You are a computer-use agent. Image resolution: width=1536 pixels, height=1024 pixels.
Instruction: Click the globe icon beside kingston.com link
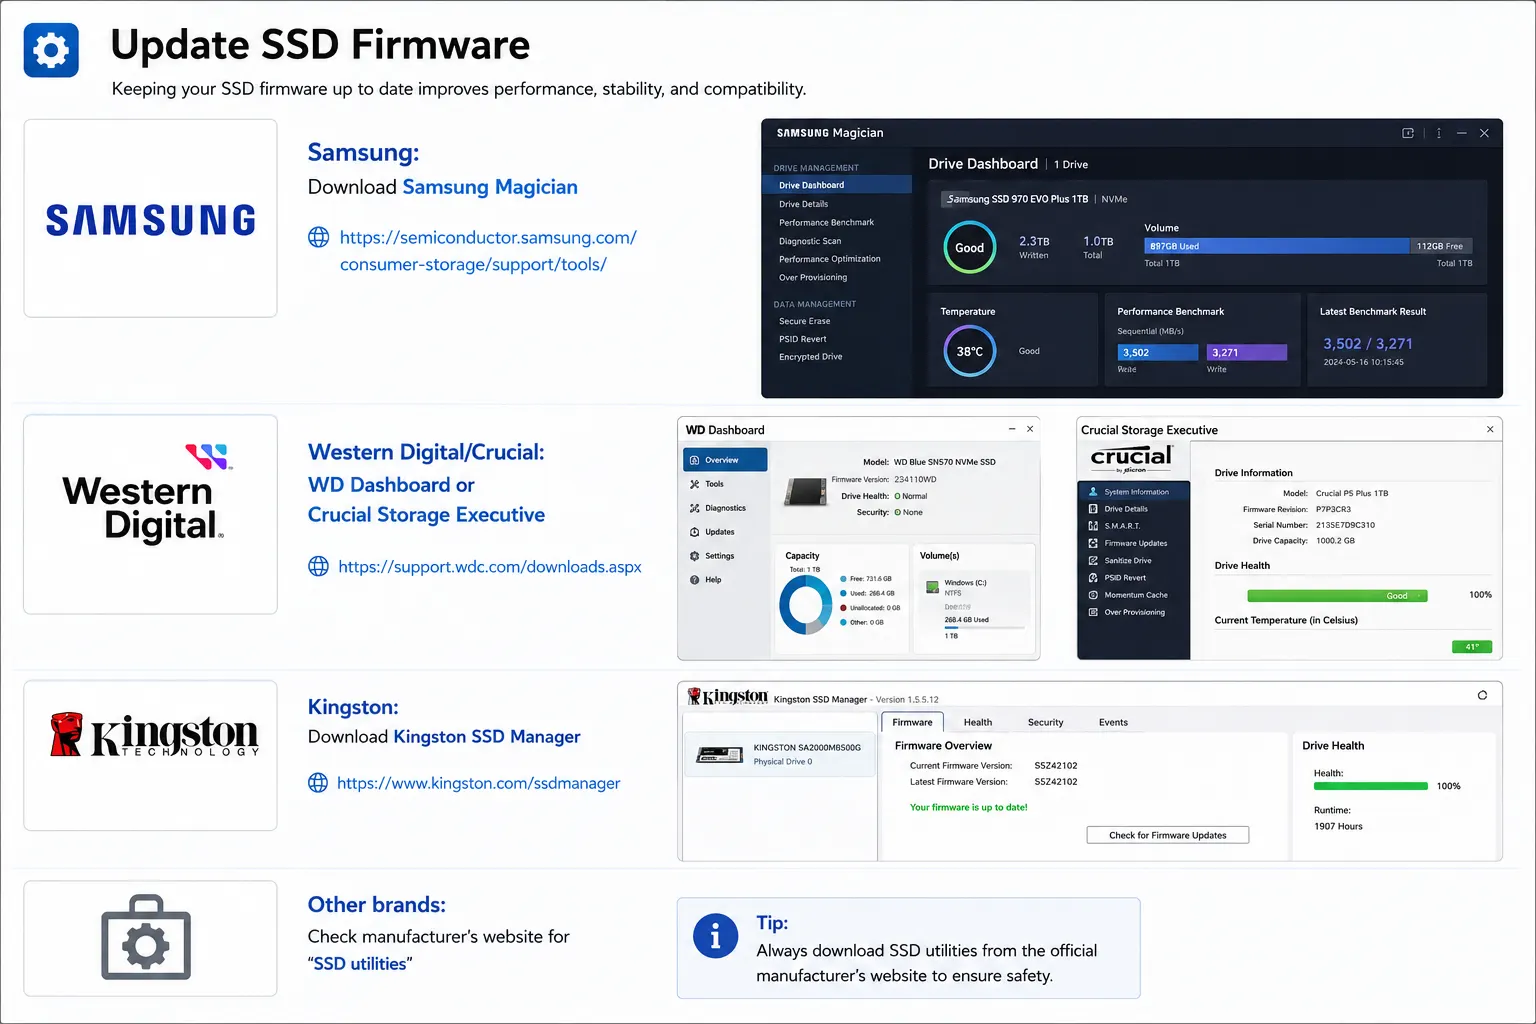318,783
